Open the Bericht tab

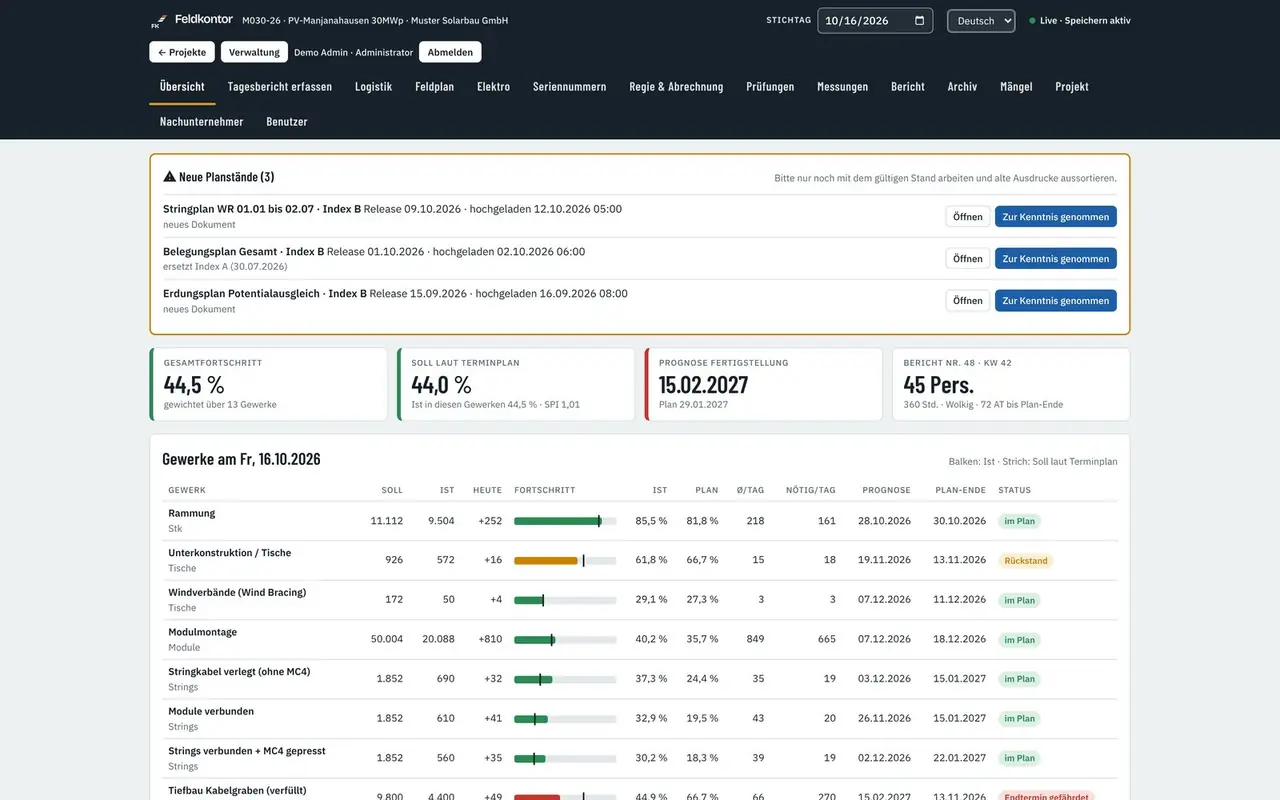point(908,87)
